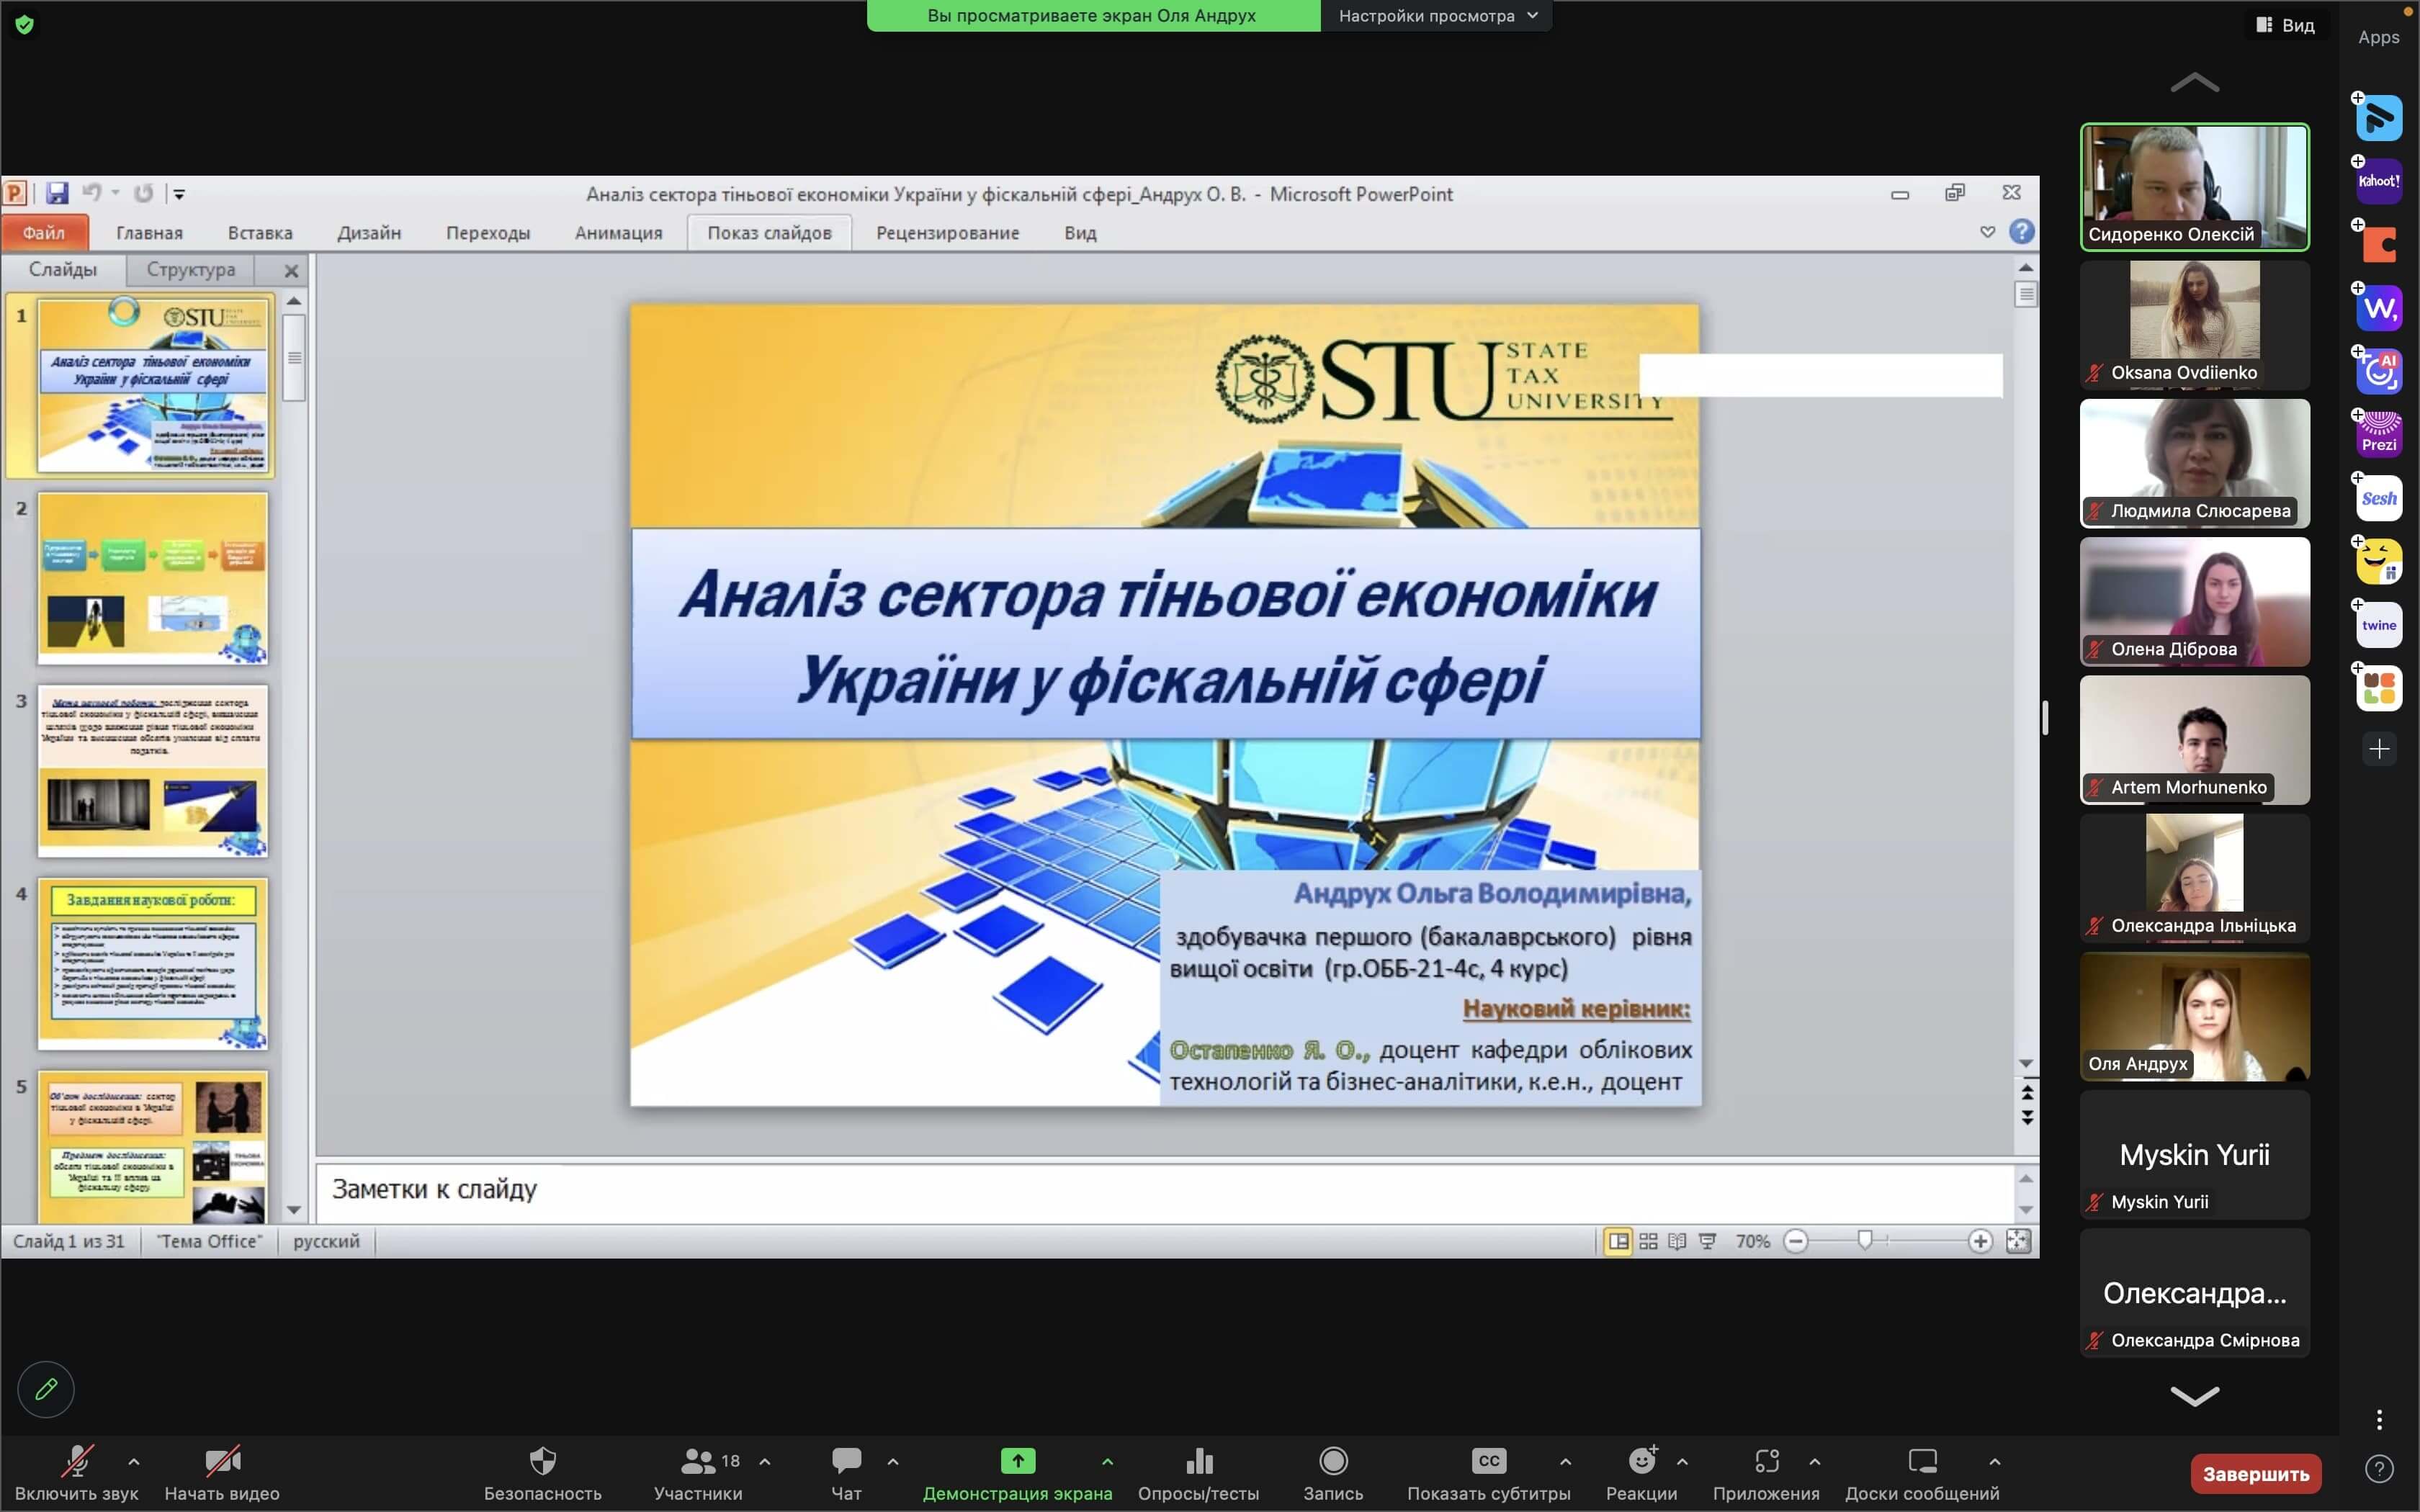Show previous participants with up chevron
The height and width of the screenshot is (1512, 2420).
[x=2194, y=82]
